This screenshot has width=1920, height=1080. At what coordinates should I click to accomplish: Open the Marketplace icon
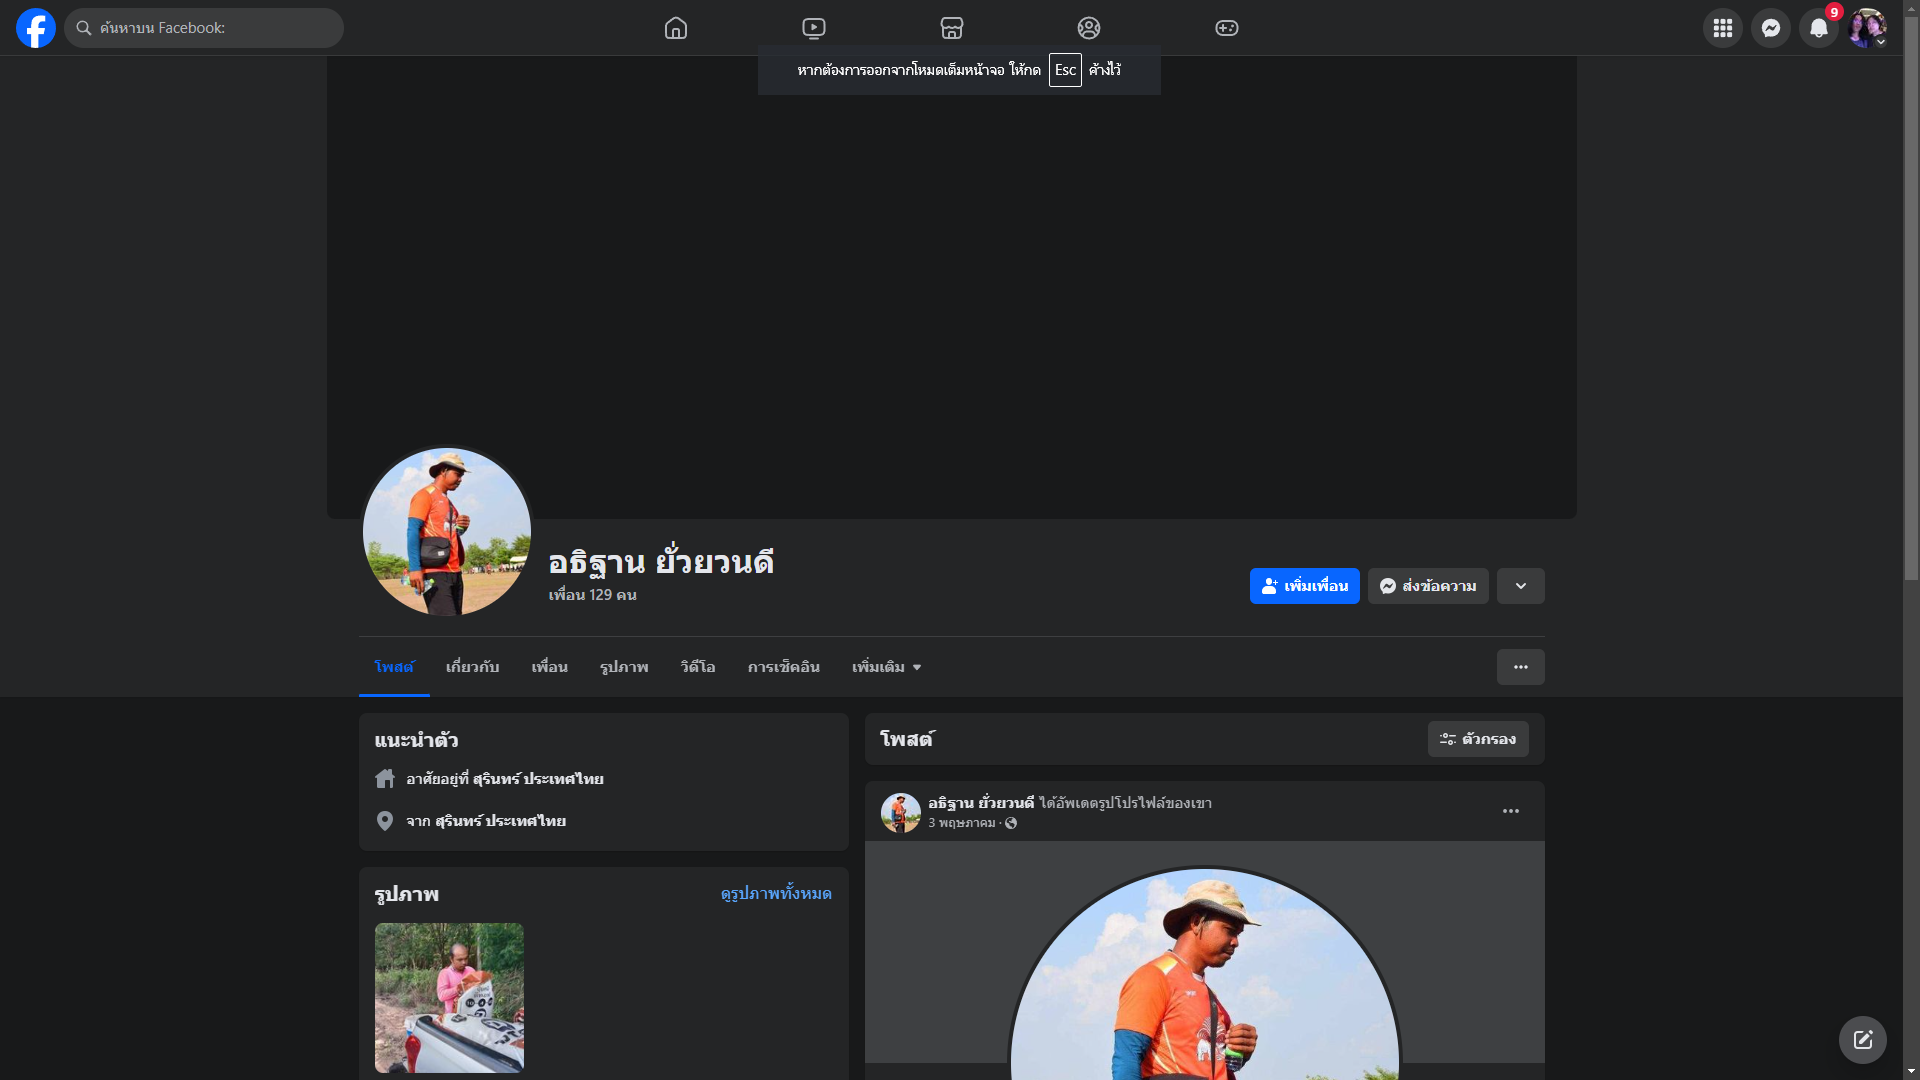tap(952, 28)
